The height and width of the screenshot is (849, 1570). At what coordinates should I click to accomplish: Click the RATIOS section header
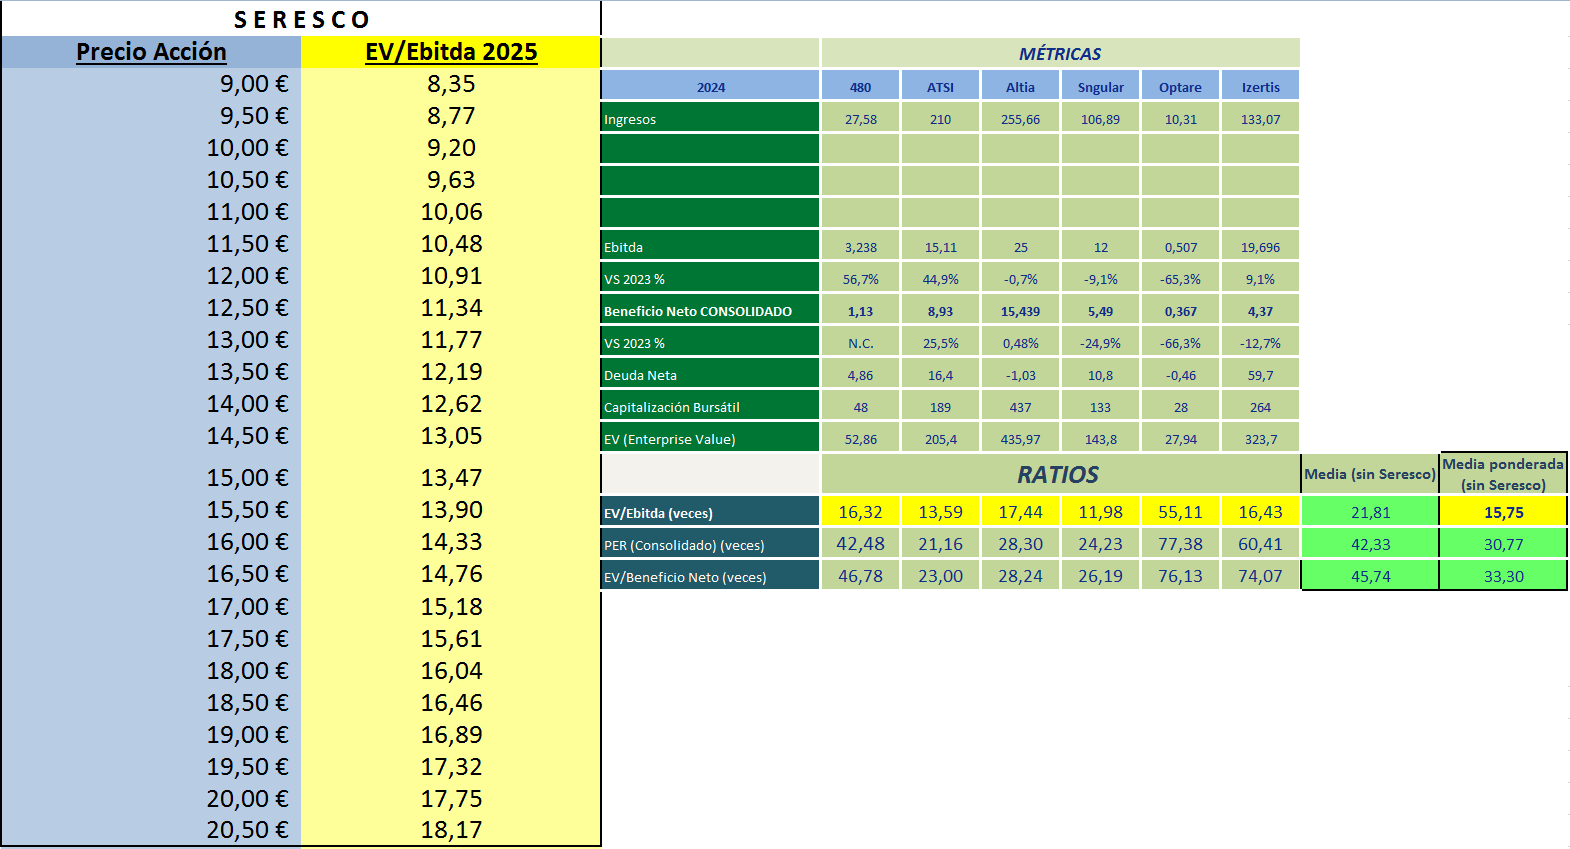(1060, 474)
